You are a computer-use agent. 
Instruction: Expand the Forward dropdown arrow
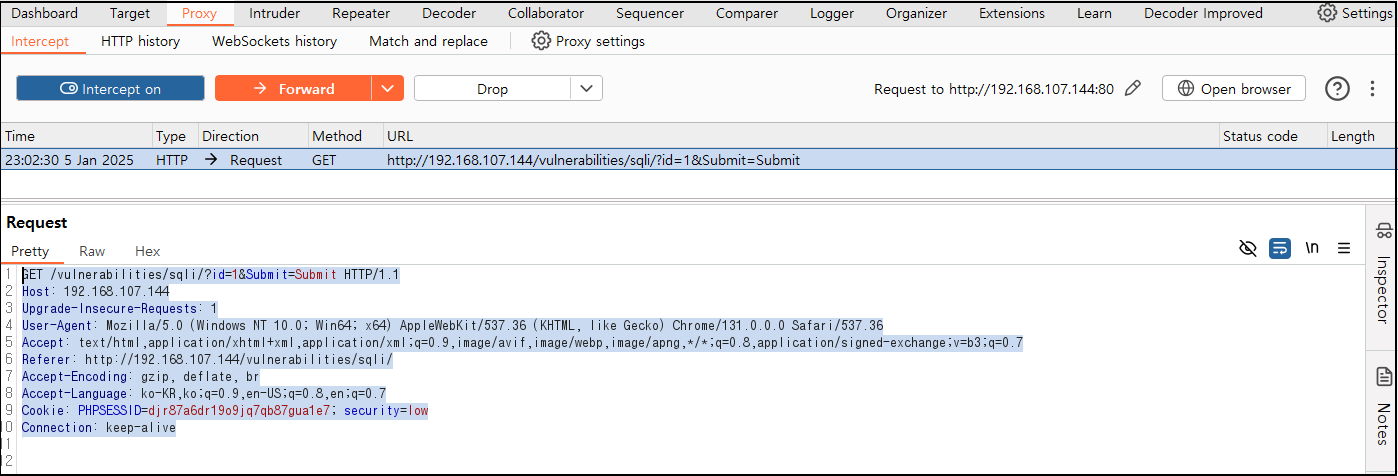388,88
